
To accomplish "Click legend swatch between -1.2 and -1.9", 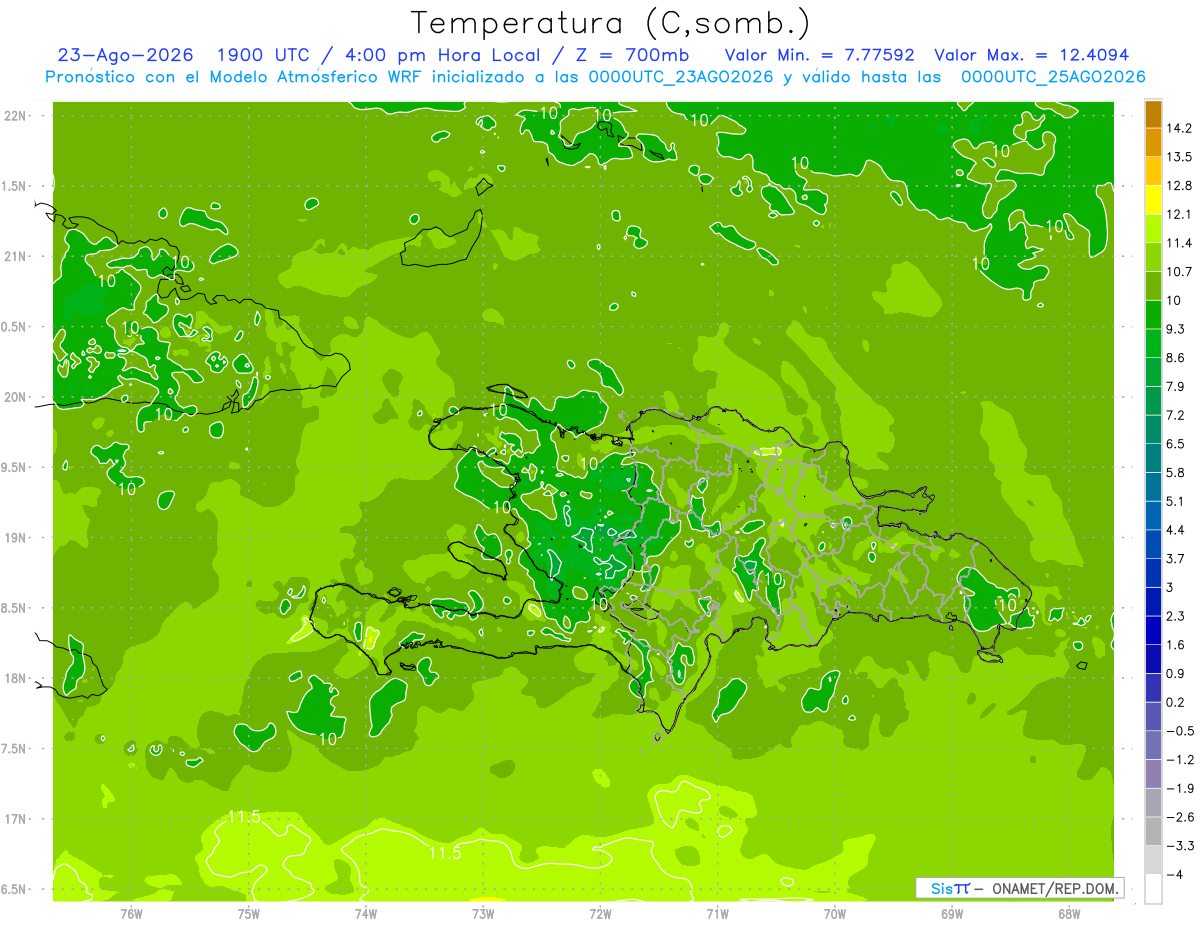I will 1153,774.
